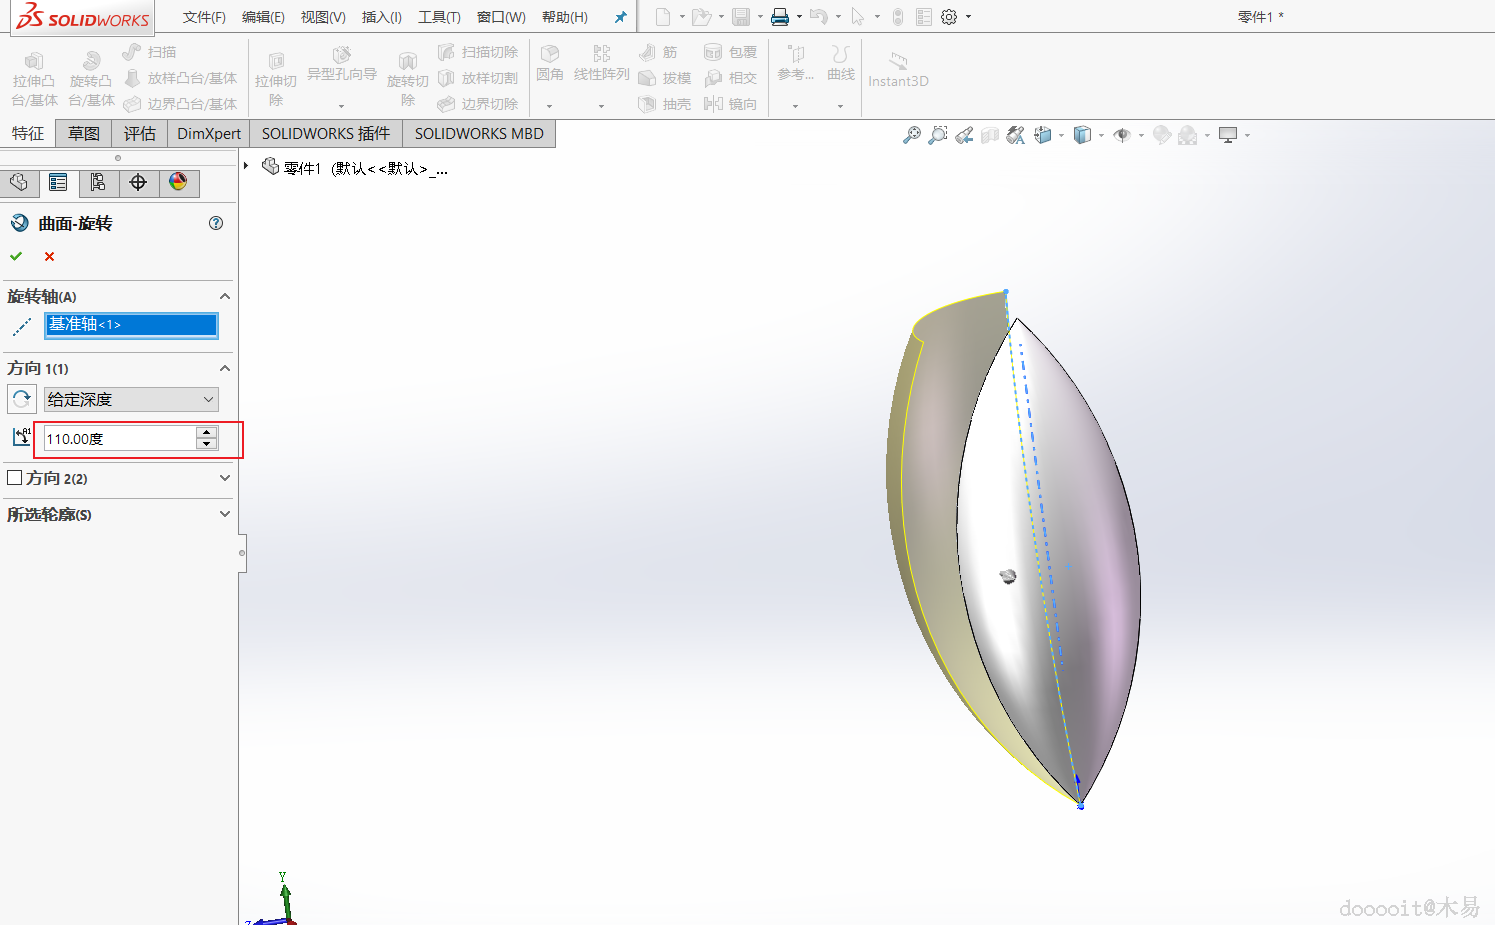Open the help icon for 曲面-旋转

click(x=216, y=223)
